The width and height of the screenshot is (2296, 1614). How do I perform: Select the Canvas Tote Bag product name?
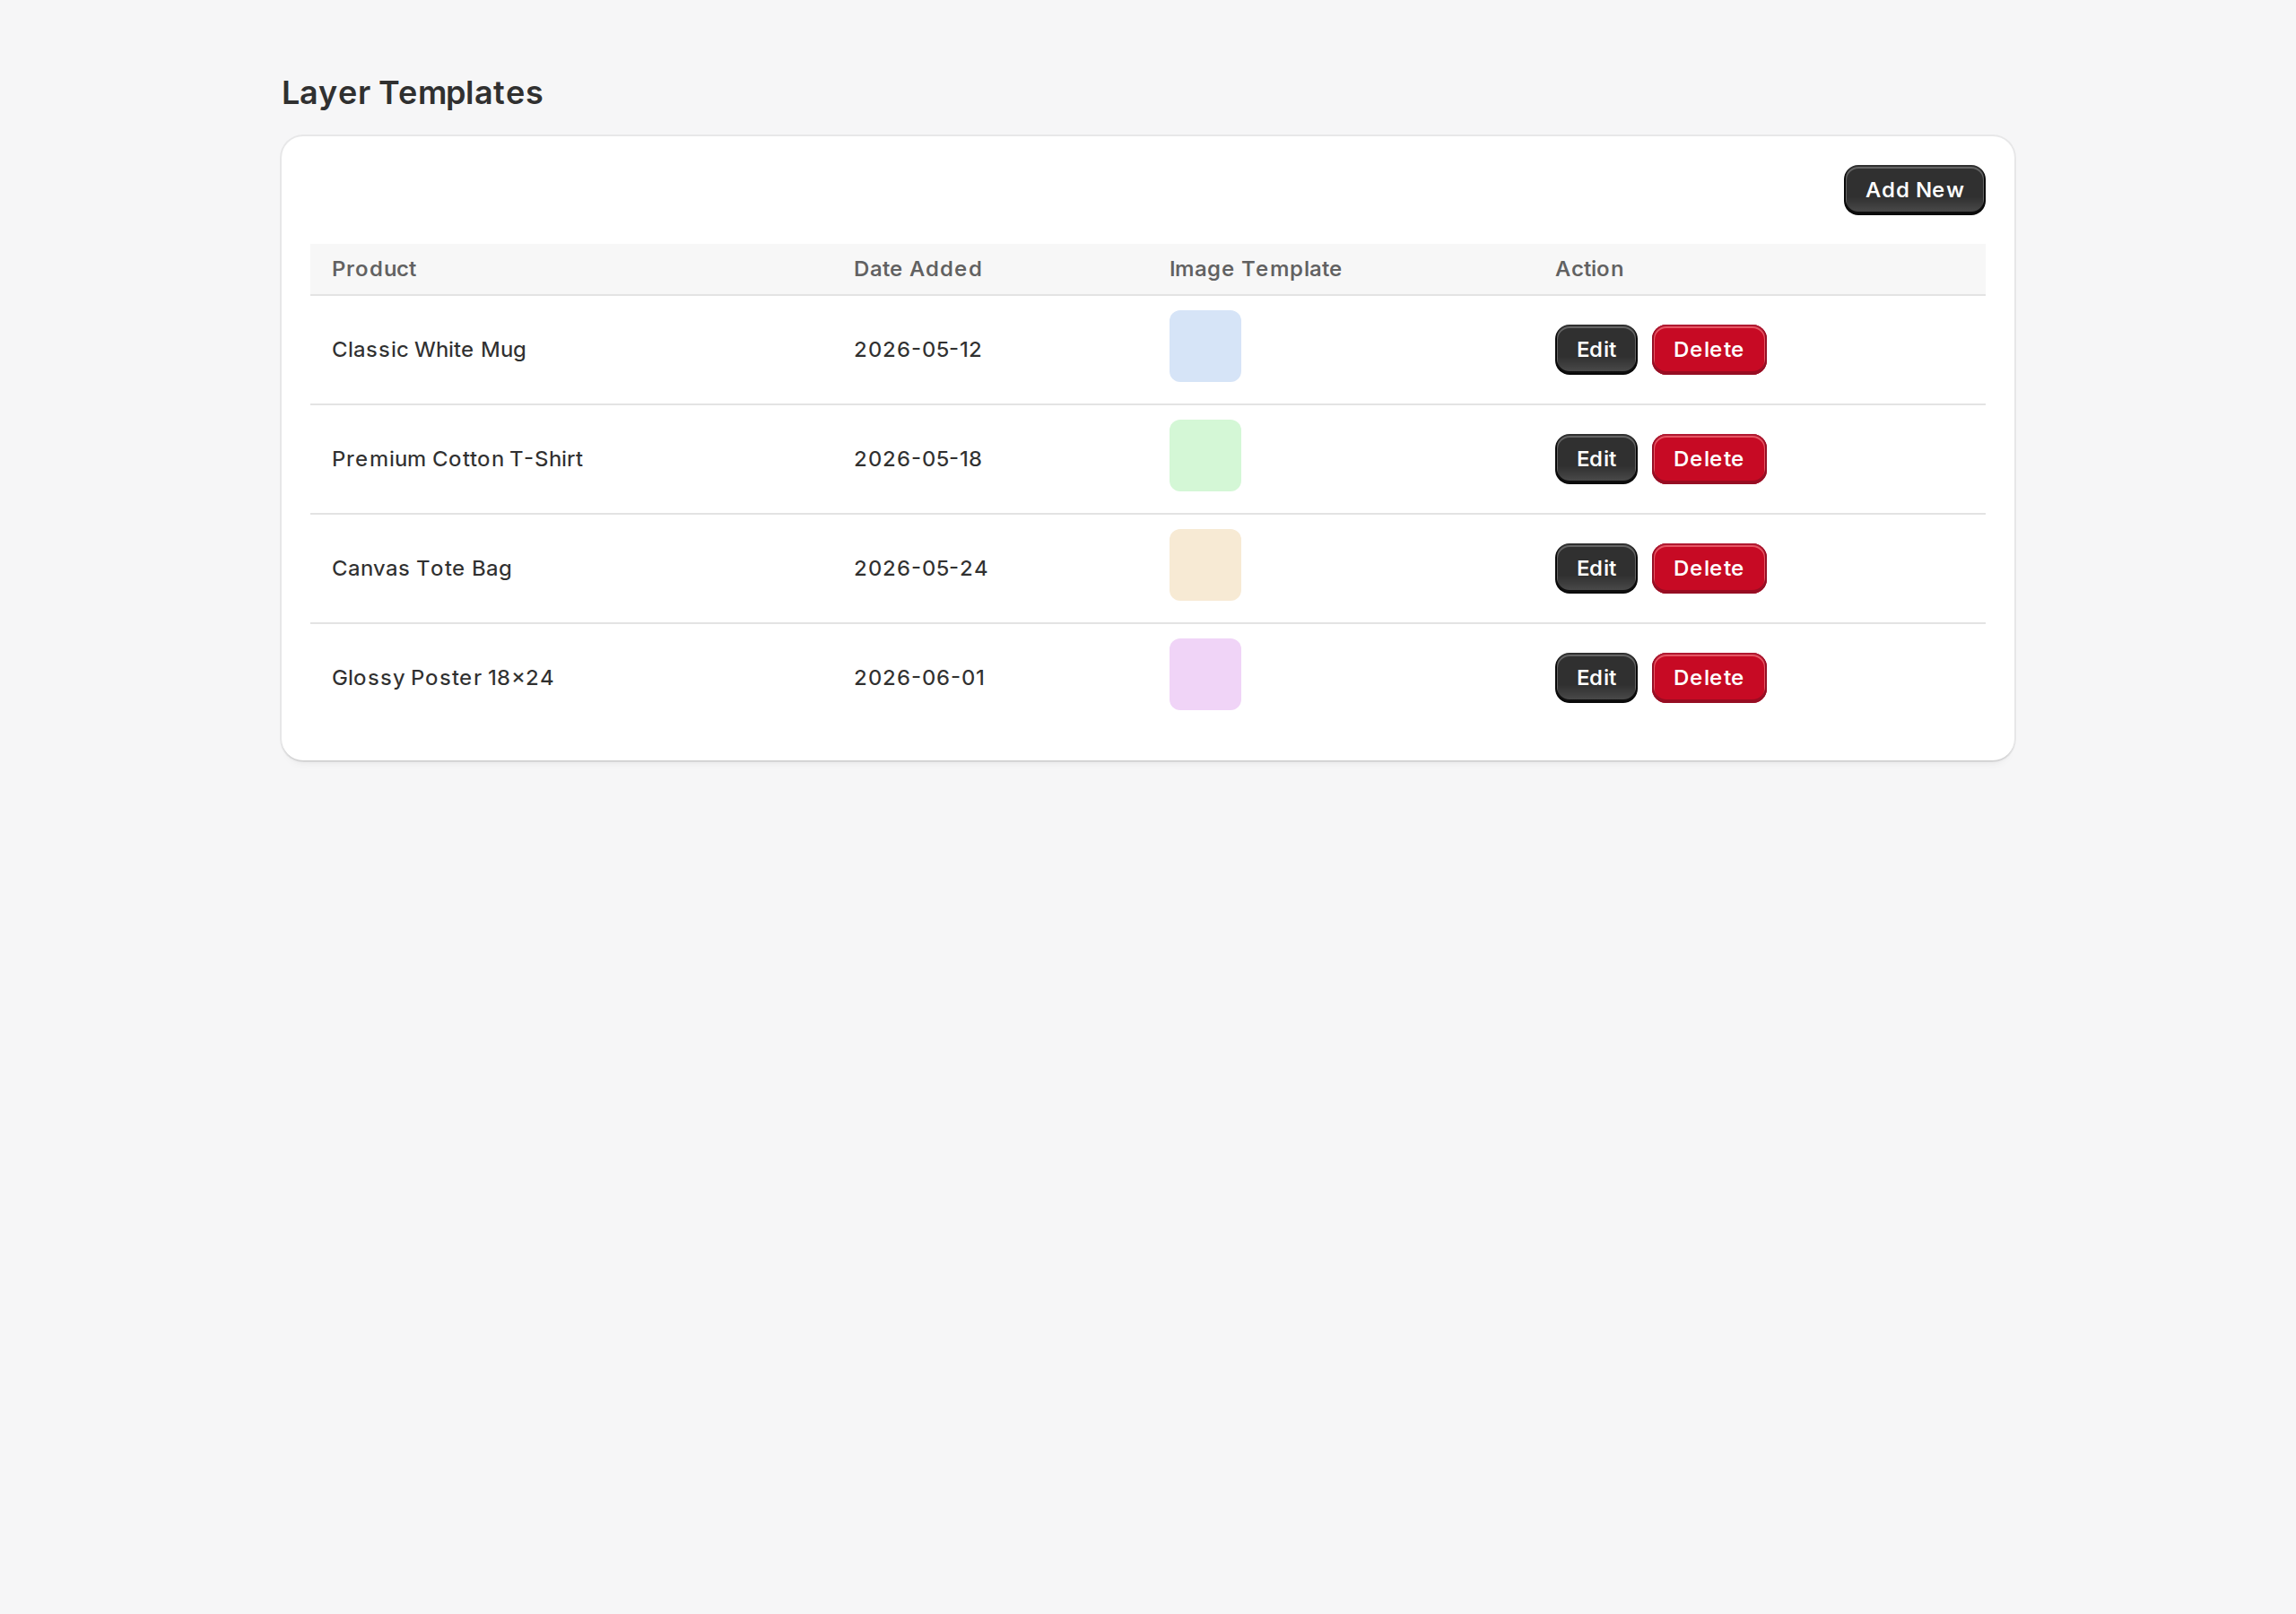click(x=422, y=569)
